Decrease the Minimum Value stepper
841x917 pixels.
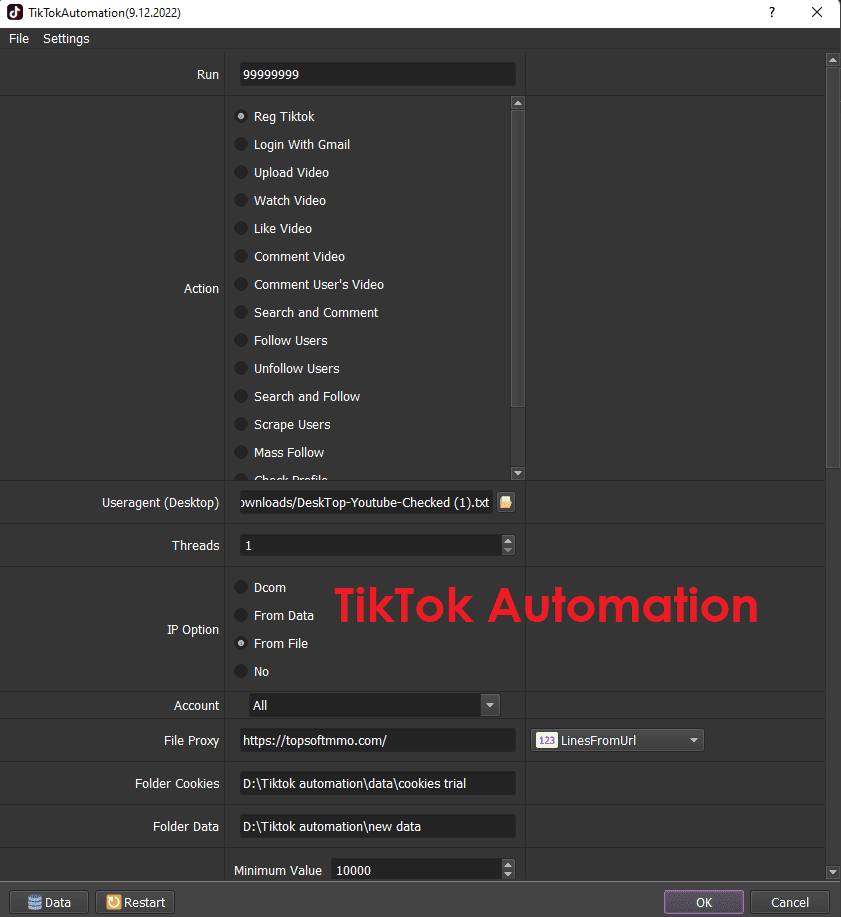coord(508,874)
